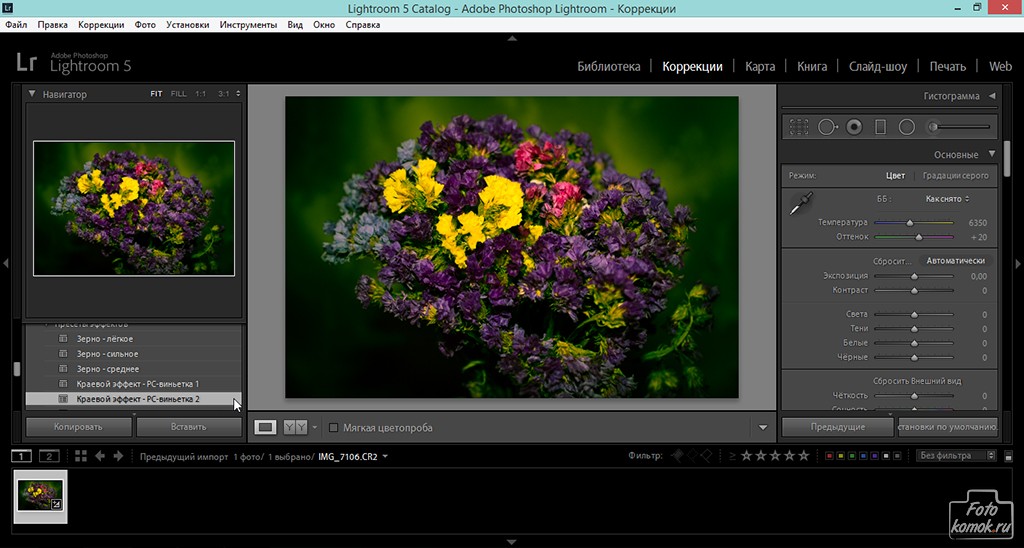The width and height of the screenshot is (1024, 548).
Task: Switch to the Слайд-шоу module
Action: [x=878, y=67]
